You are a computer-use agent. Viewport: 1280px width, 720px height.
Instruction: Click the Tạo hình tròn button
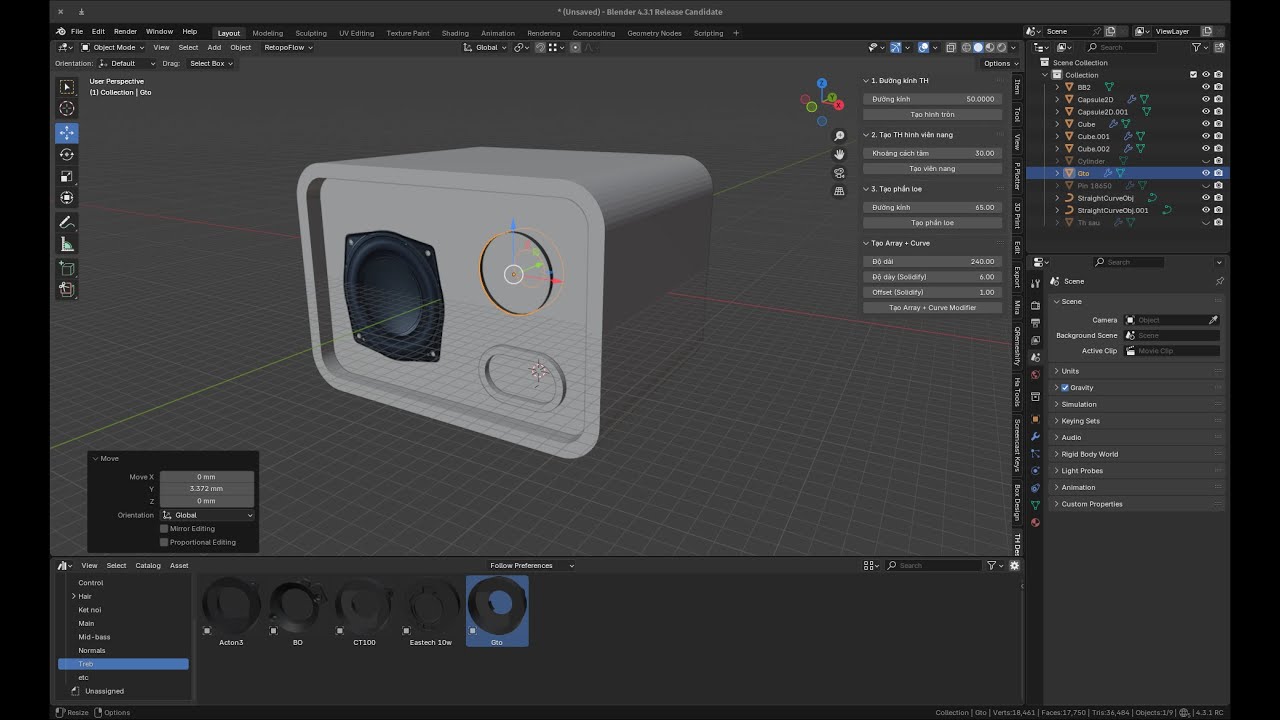click(932, 115)
